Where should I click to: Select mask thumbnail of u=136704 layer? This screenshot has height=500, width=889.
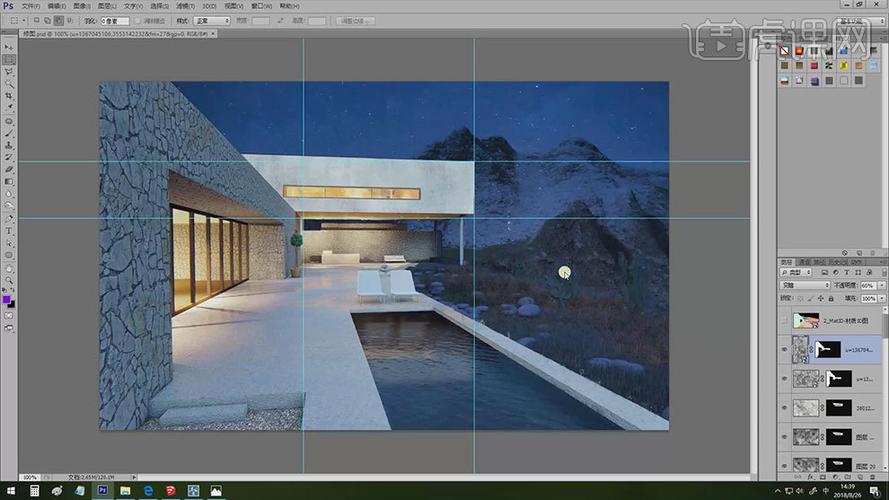[828, 350]
